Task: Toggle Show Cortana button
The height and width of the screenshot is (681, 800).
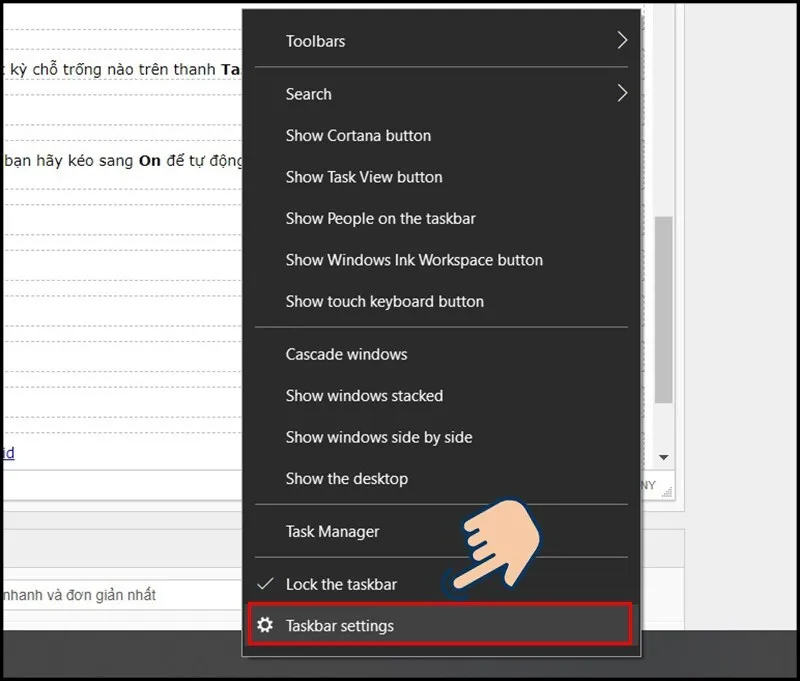Action: pos(440,135)
